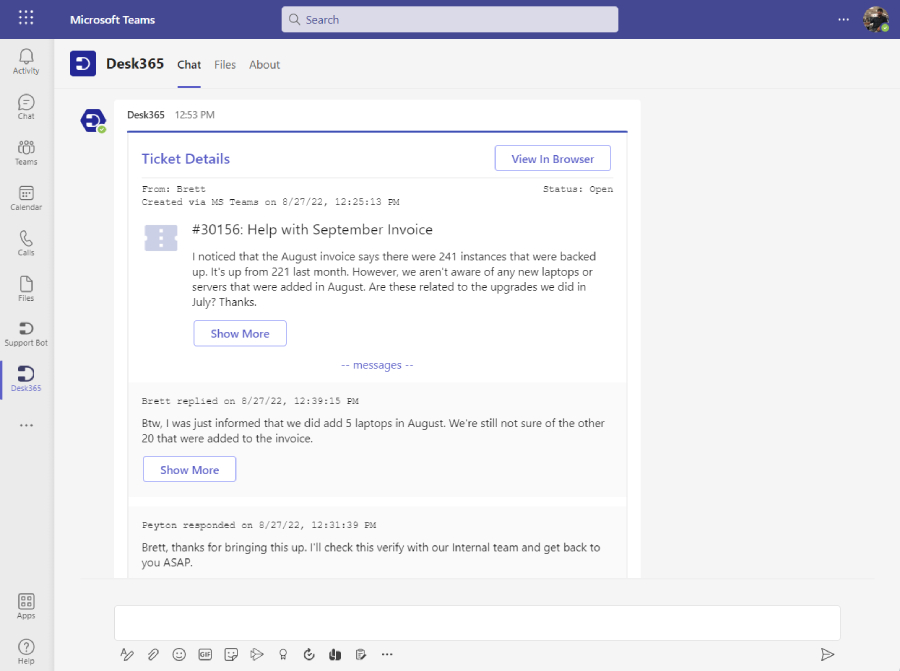Click 'Microsoft Teams' title text
Screen dimensions: 900x671
(112, 20)
